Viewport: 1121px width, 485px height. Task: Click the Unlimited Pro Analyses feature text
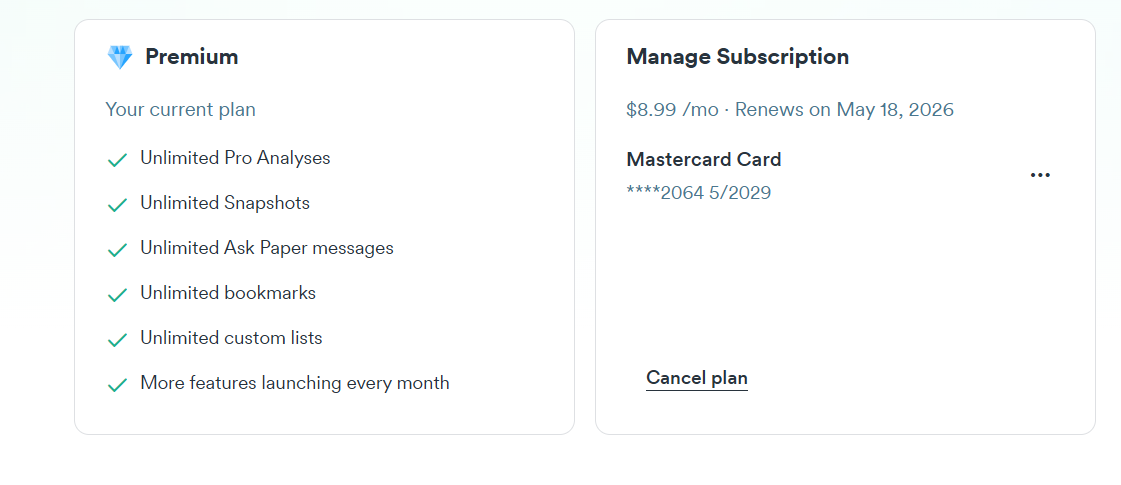tap(235, 158)
